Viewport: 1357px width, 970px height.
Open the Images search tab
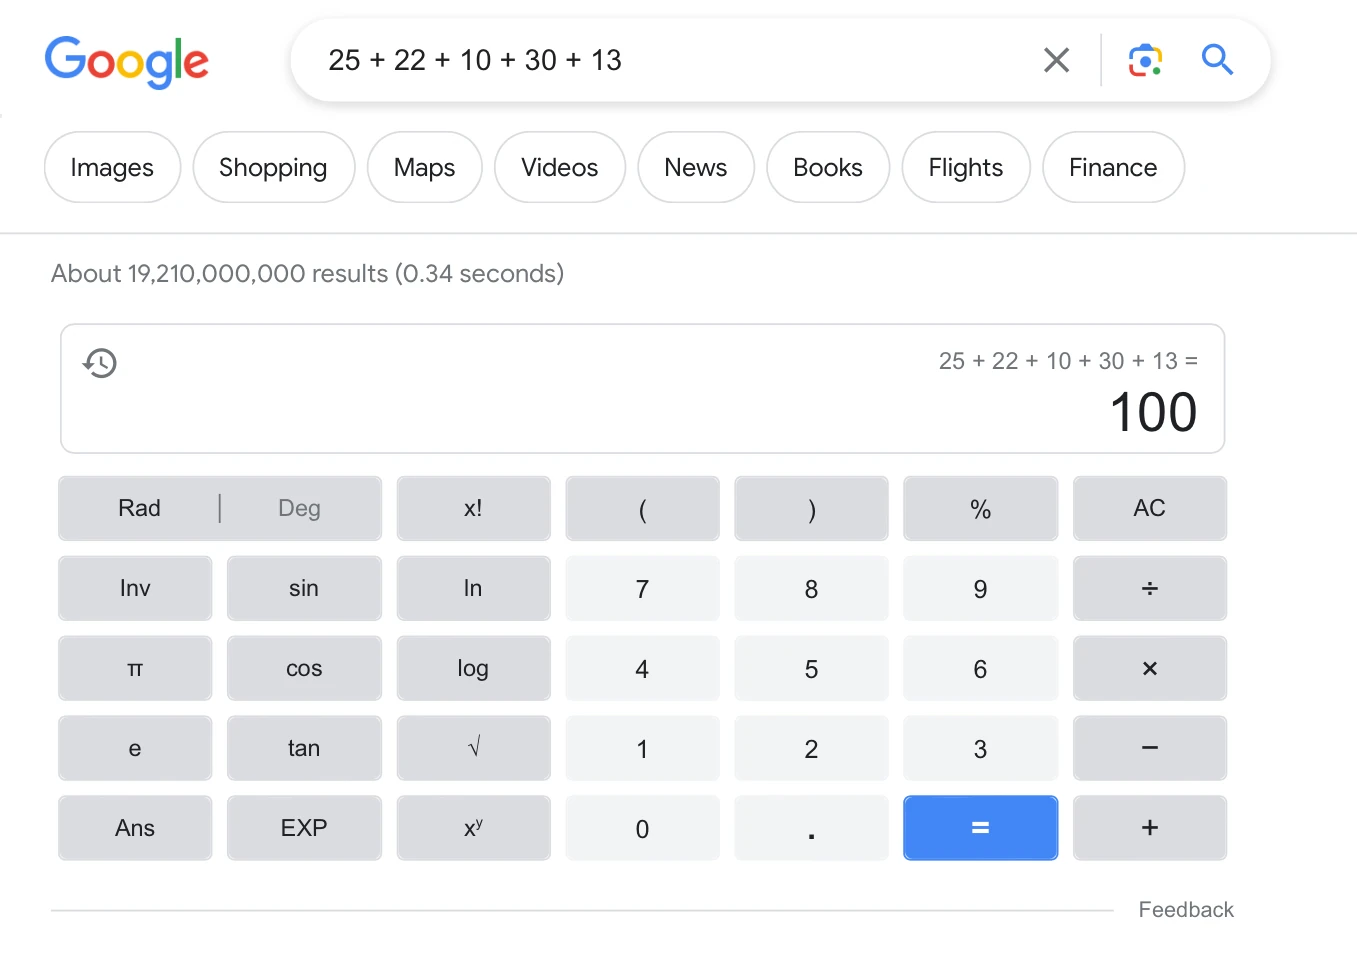[112, 167]
